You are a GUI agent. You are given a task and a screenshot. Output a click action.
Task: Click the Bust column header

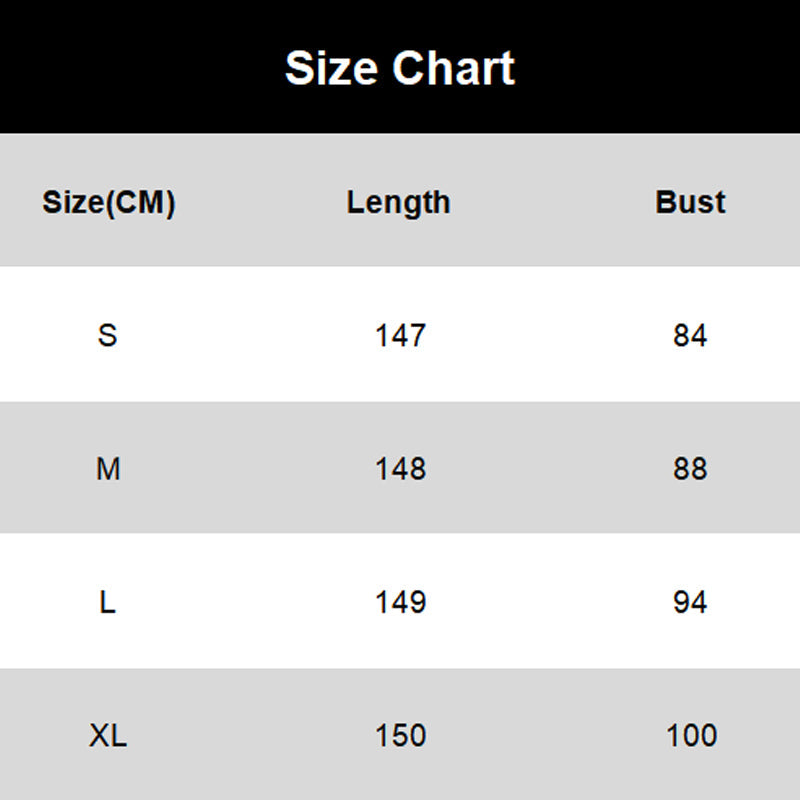click(690, 202)
